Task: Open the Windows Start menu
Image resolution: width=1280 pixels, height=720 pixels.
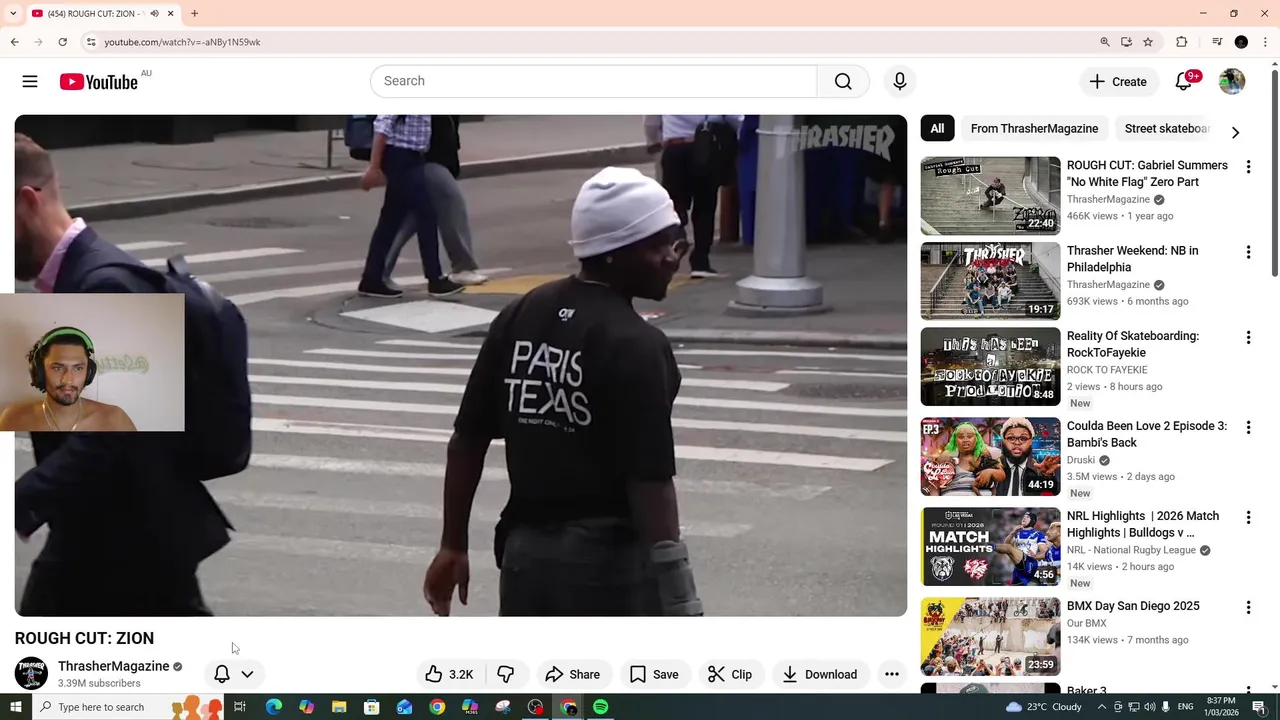Action: click(x=15, y=707)
